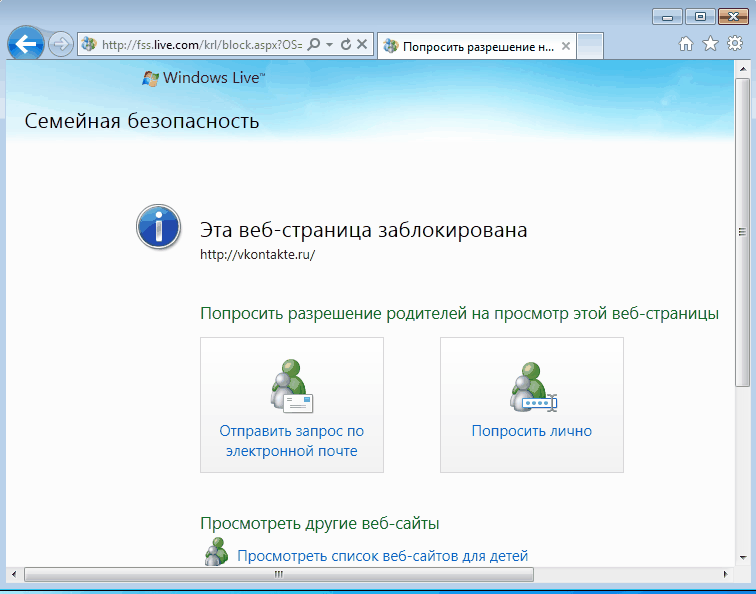Click the horizontal scrollbar left arrow

tap(14, 574)
